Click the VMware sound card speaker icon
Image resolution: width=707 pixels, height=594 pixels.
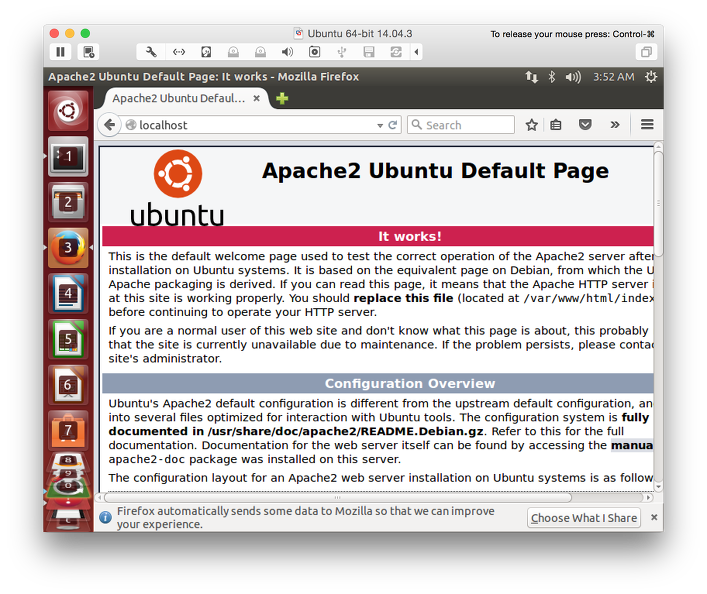tap(287, 52)
